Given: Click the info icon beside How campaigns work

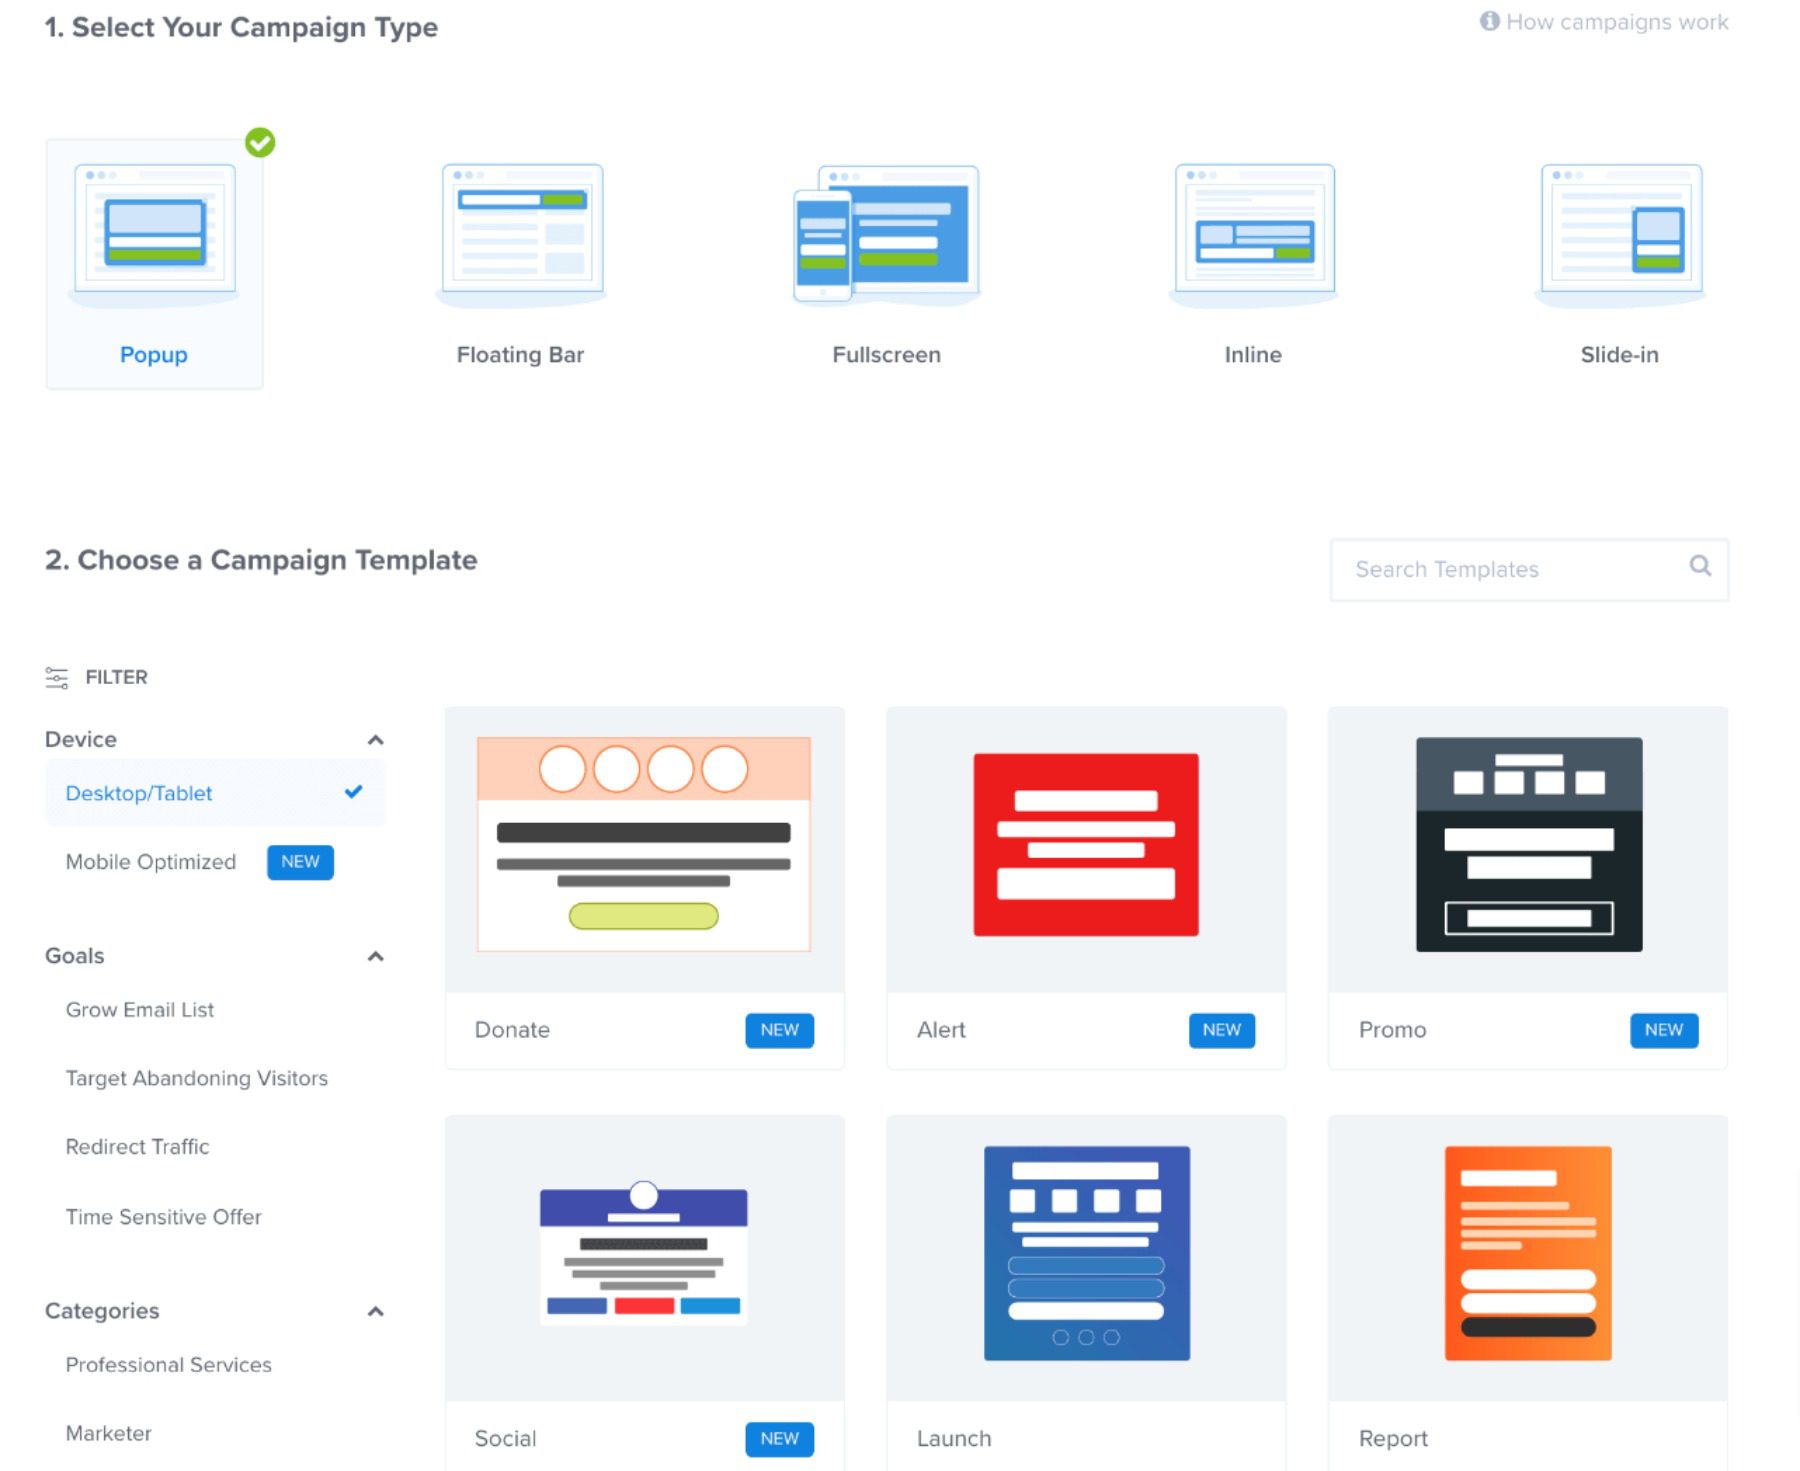Looking at the screenshot, I should coord(1490,21).
